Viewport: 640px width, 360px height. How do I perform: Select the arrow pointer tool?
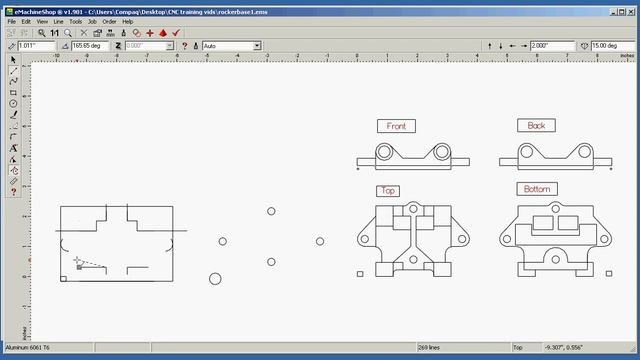(13, 60)
